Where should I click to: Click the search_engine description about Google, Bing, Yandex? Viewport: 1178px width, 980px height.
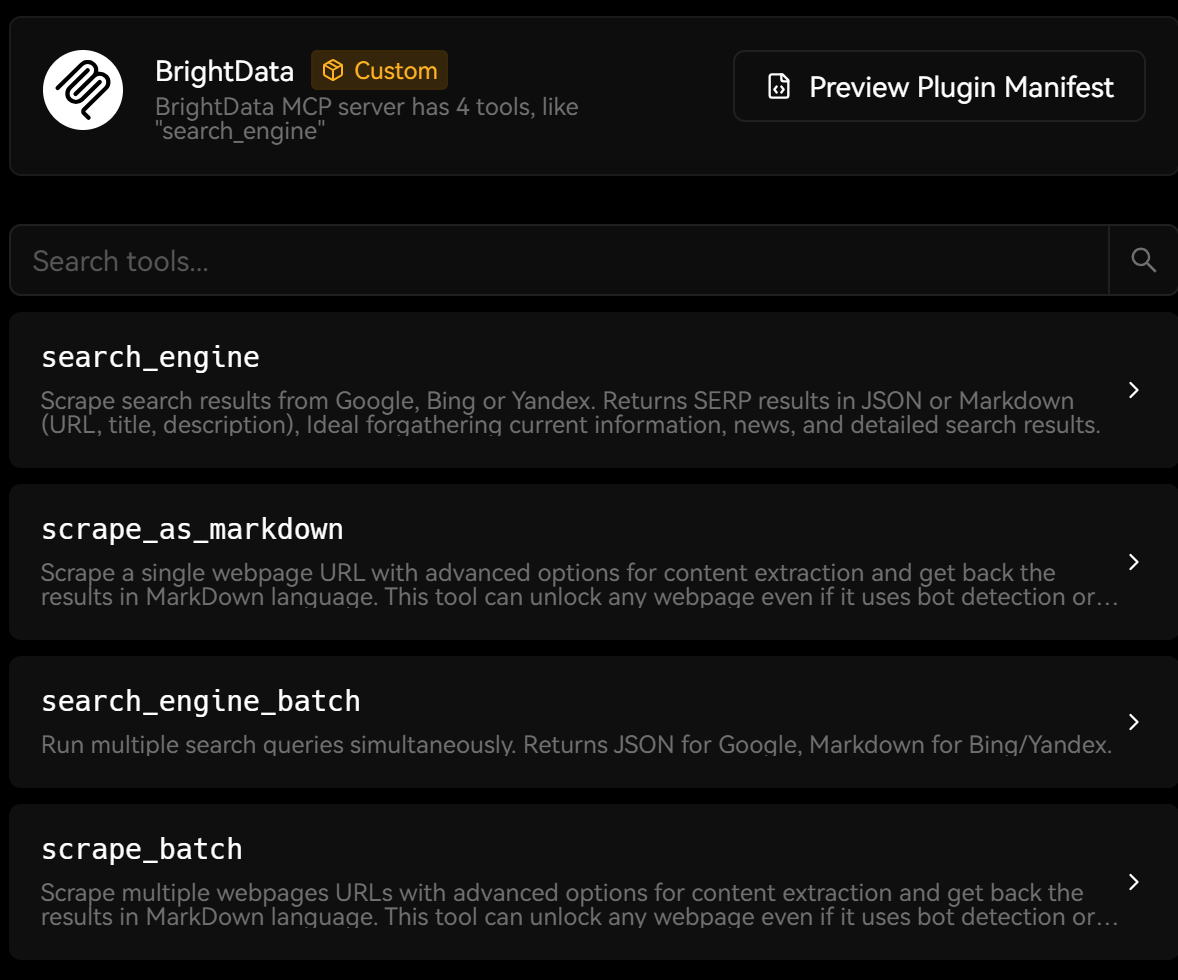tap(570, 413)
